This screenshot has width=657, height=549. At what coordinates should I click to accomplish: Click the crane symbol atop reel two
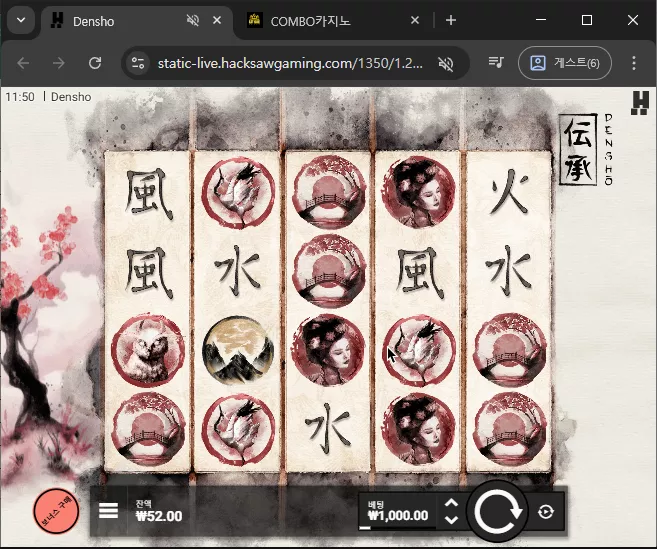[x=238, y=192]
